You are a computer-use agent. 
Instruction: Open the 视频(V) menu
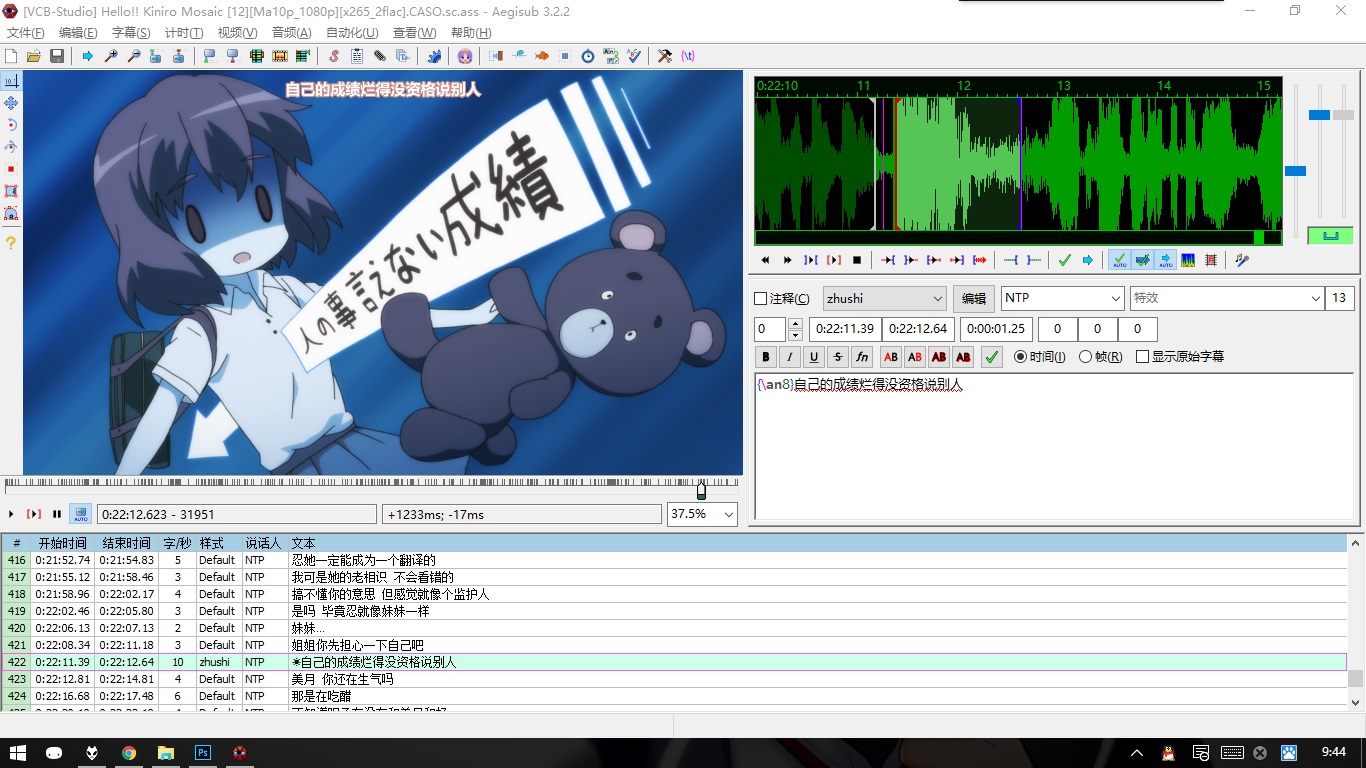[x=237, y=33]
